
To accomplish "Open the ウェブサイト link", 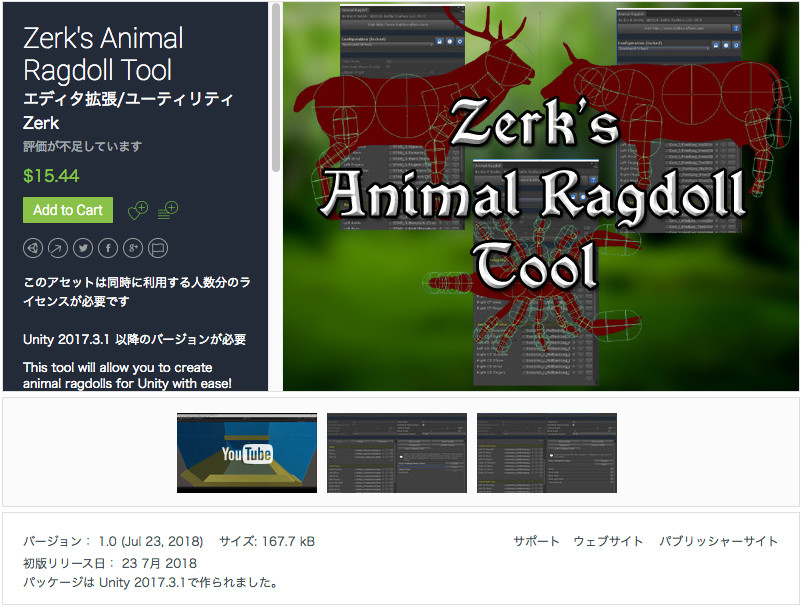I will click(x=608, y=541).
